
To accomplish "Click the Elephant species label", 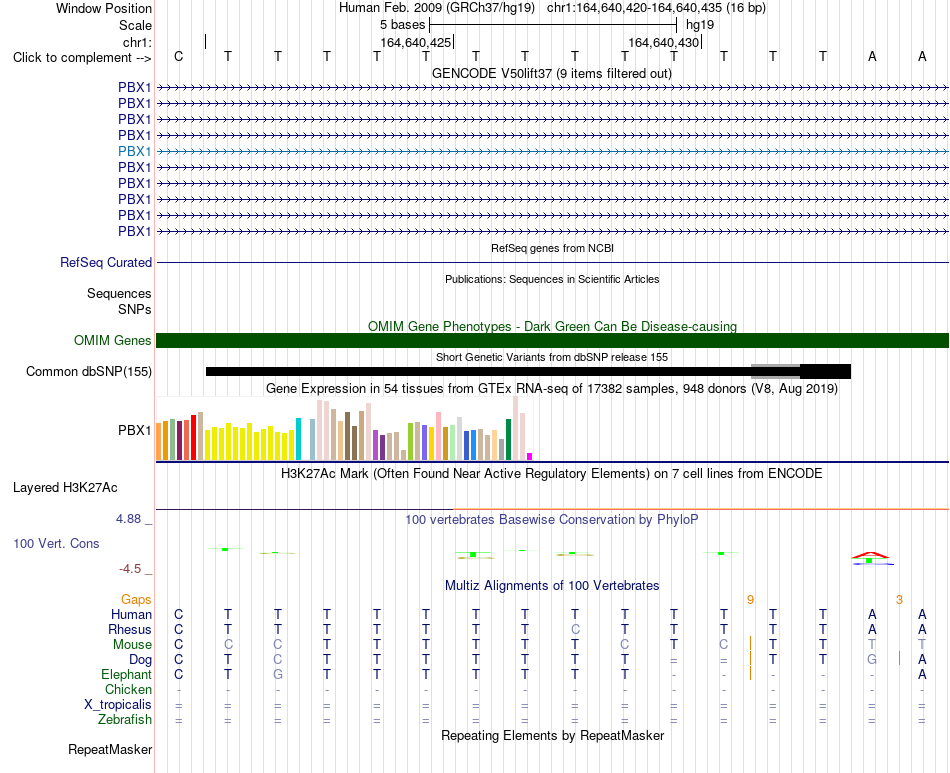I will click(x=127, y=674).
